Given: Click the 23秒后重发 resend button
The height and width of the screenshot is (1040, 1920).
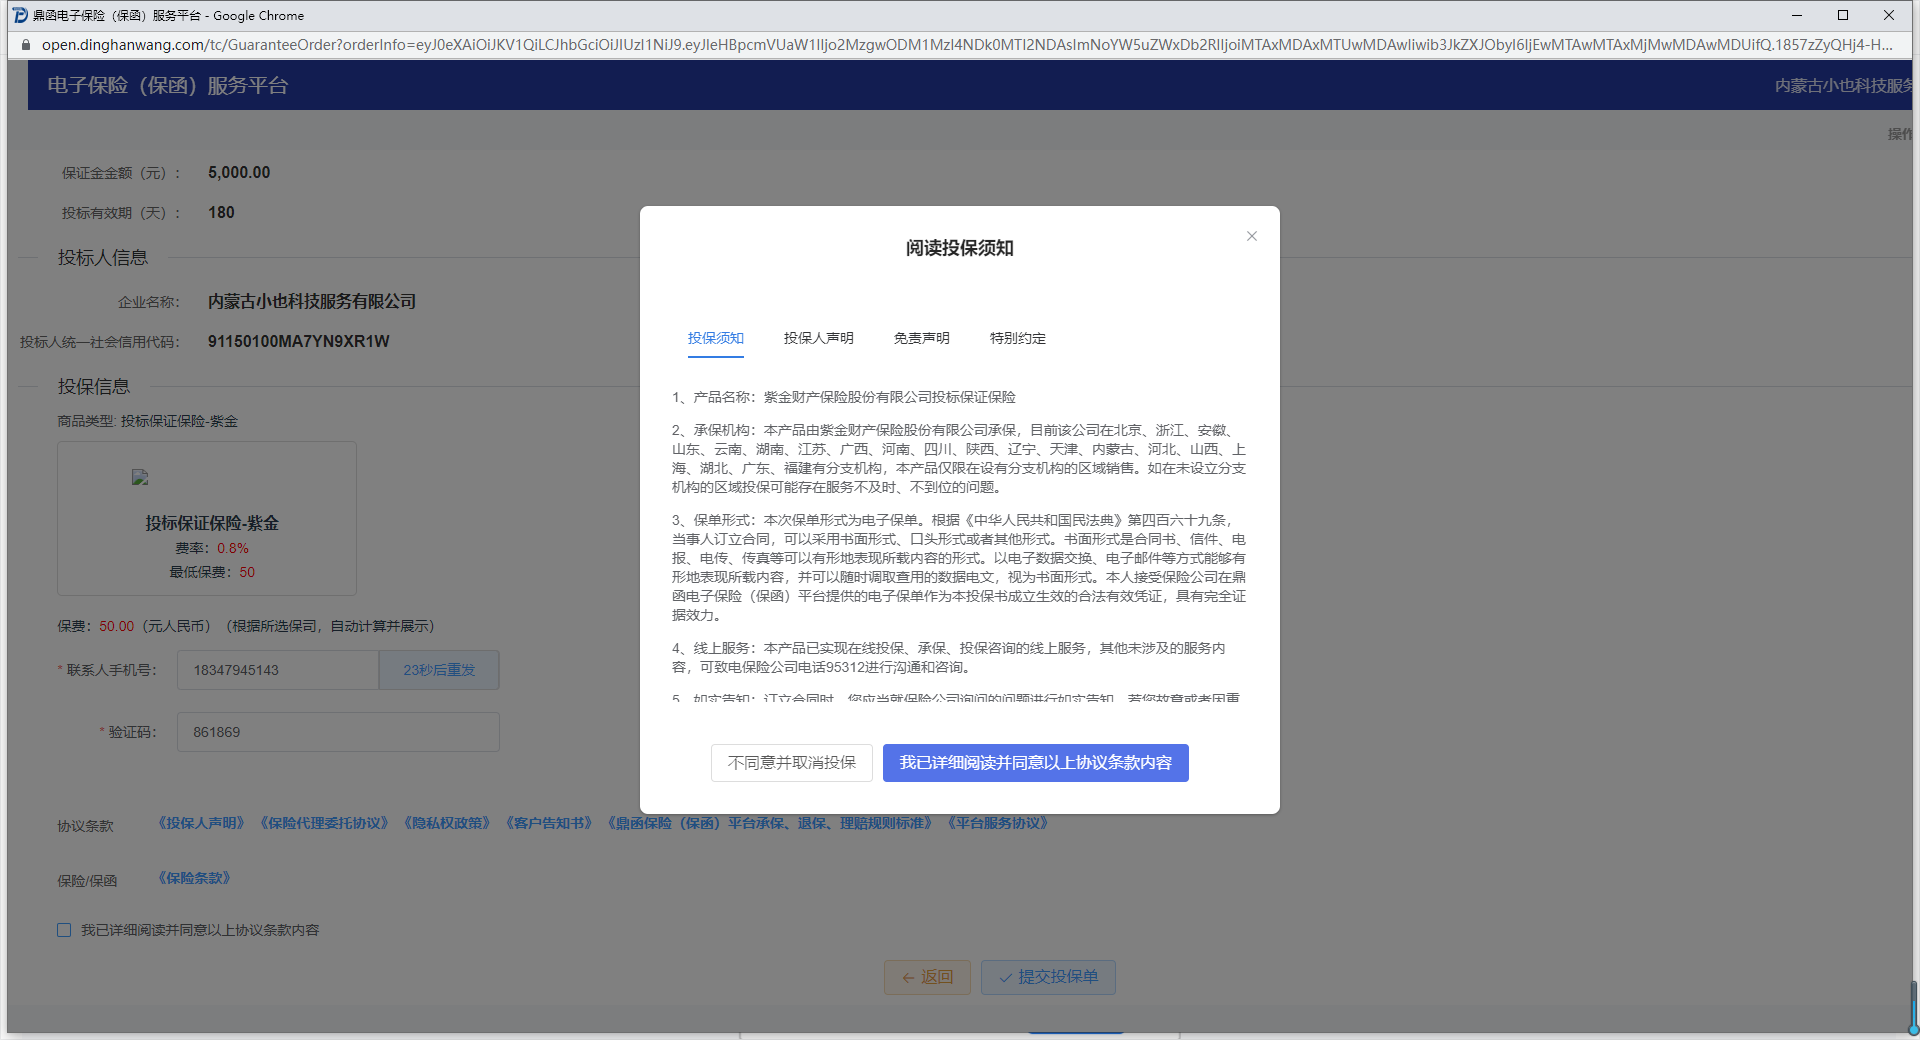Looking at the screenshot, I should pos(439,670).
